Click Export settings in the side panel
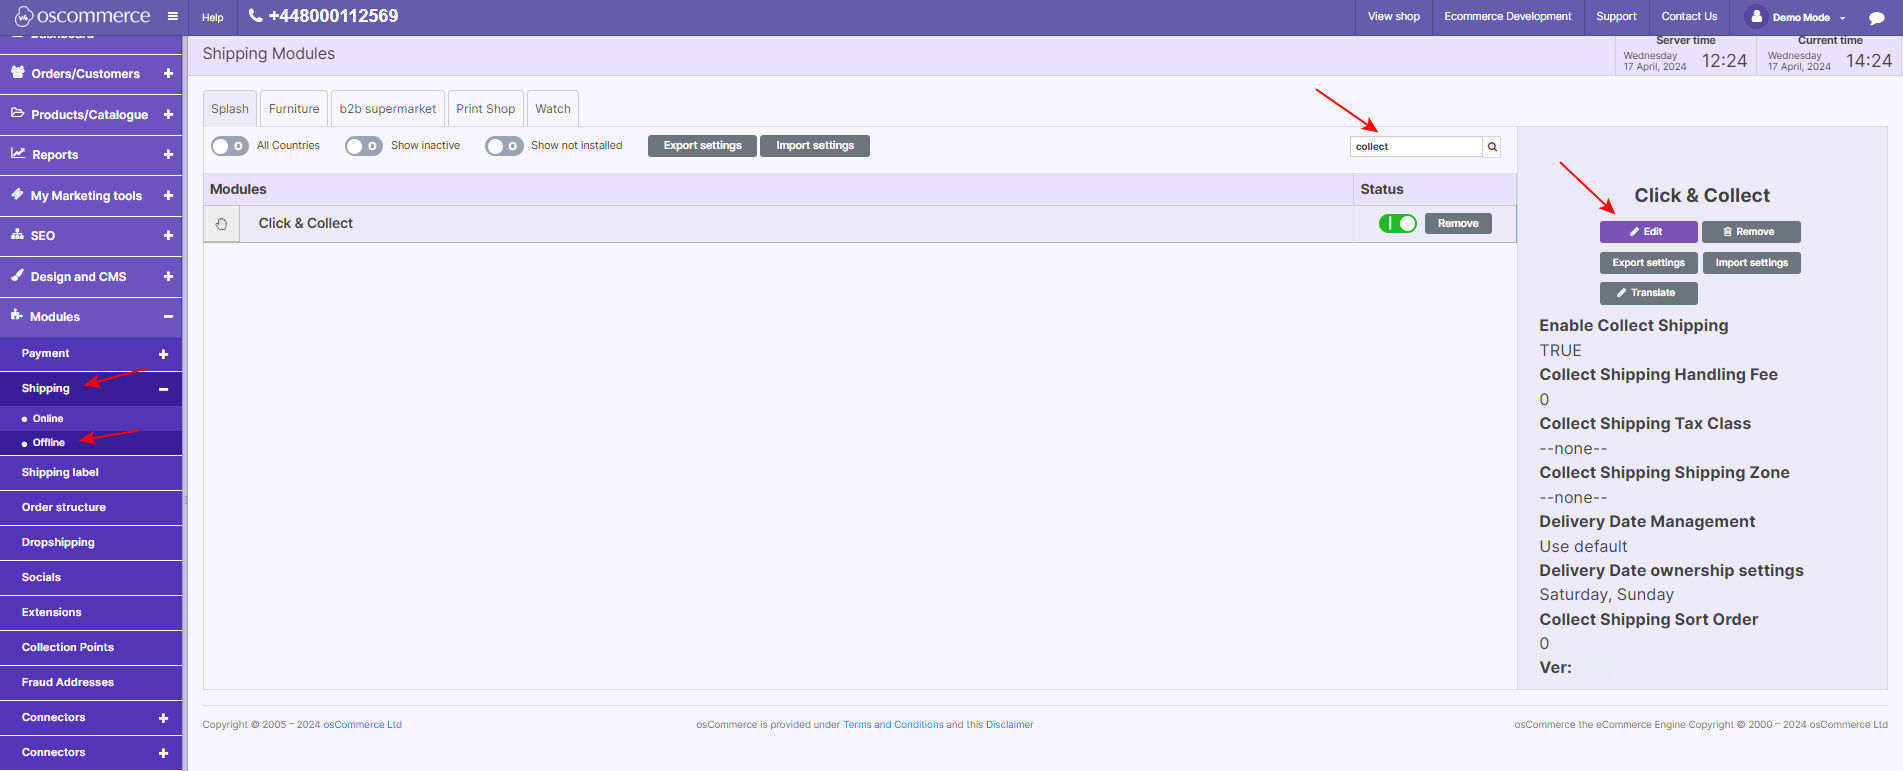 click(1648, 263)
